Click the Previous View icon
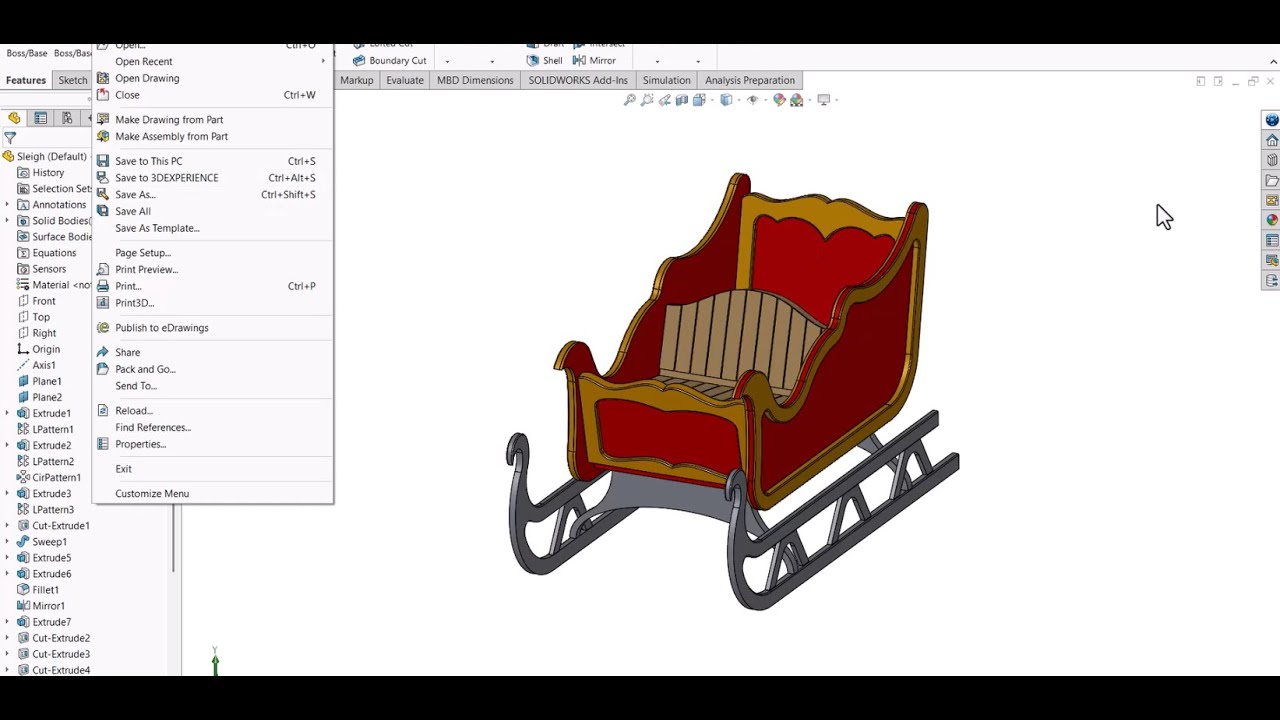This screenshot has width=1280, height=720. (x=665, y=100)
